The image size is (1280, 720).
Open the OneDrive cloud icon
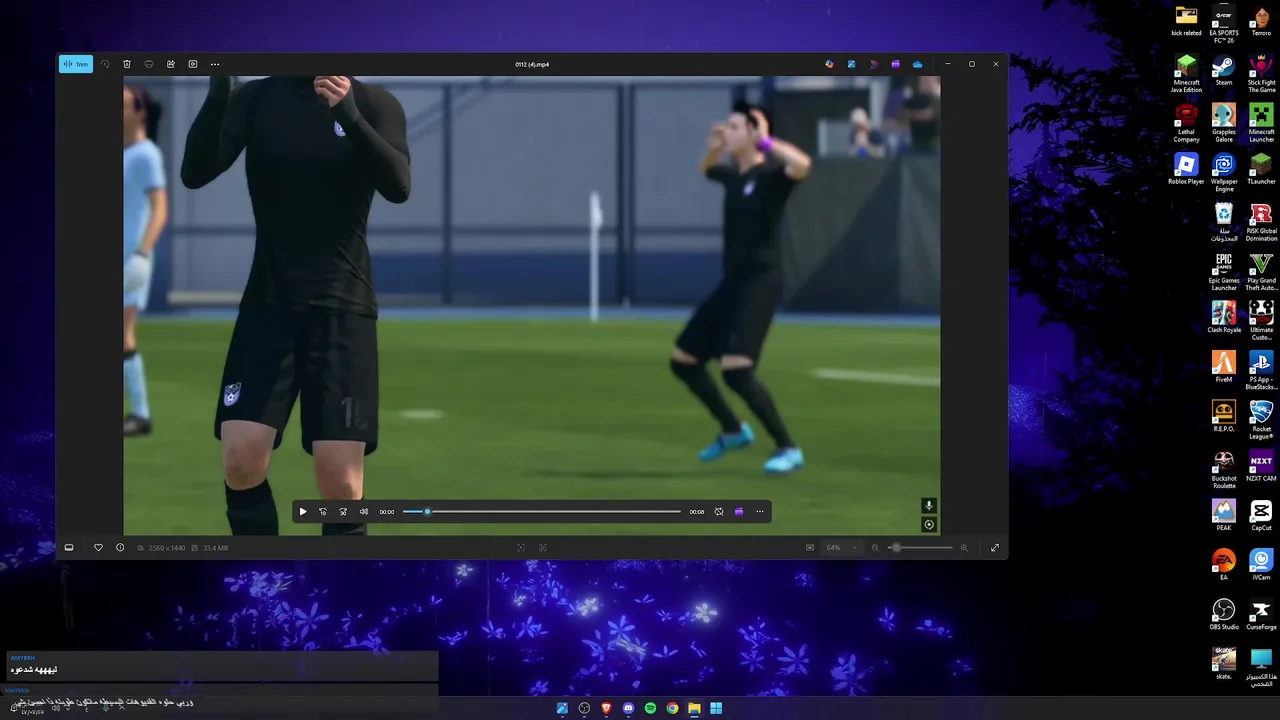pyautogui.click(x=917, y=64)
